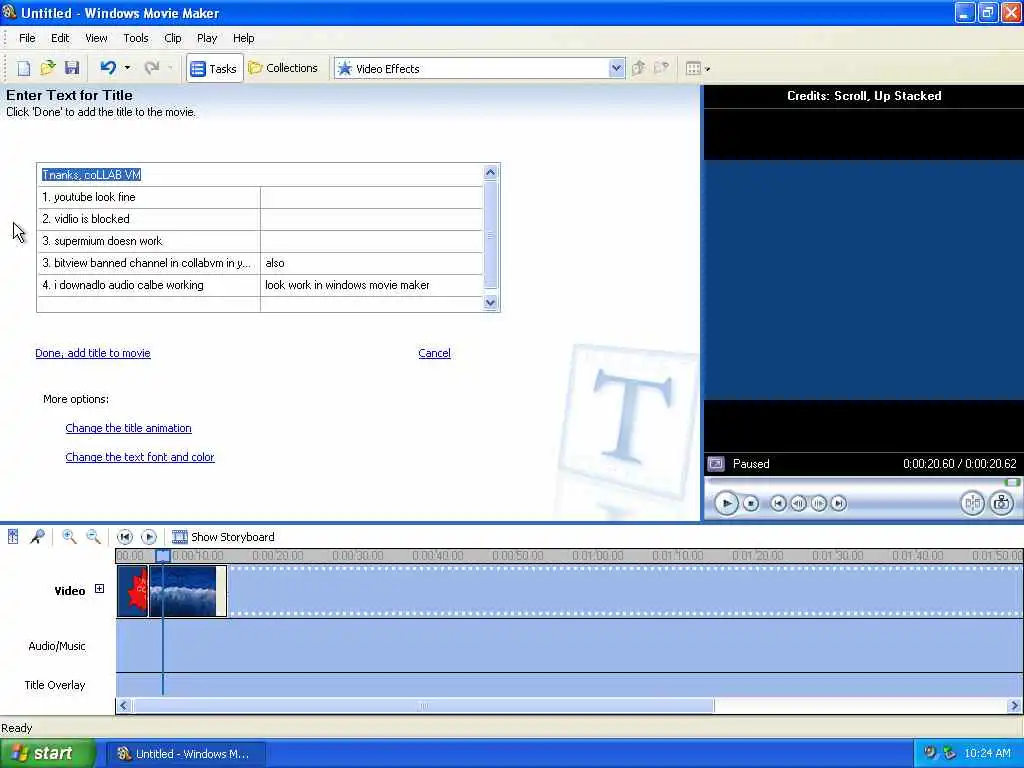Click the timeline scroll-right arrow
Viewport: 1024px width, 768px height.
point(1014,705)
